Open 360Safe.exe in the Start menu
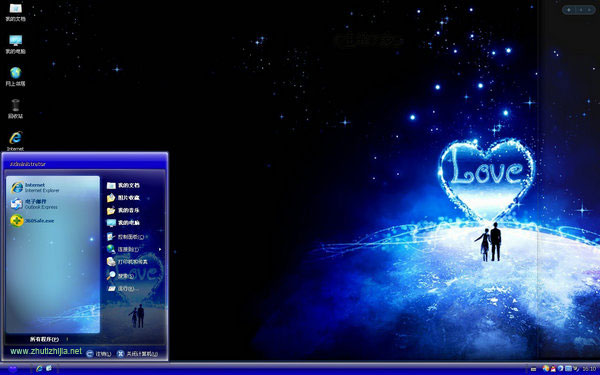Viewport: 600px width, 375px height. (x=33, y=221)
